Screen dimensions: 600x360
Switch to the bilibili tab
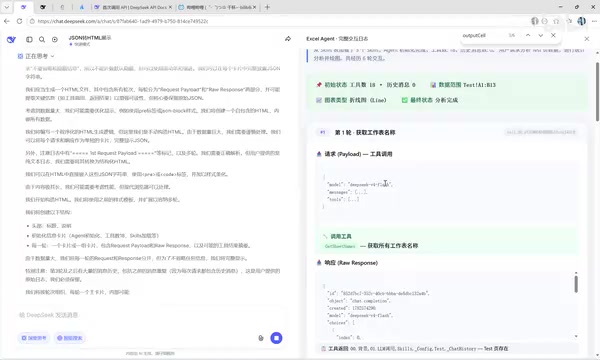click(217, 7)
